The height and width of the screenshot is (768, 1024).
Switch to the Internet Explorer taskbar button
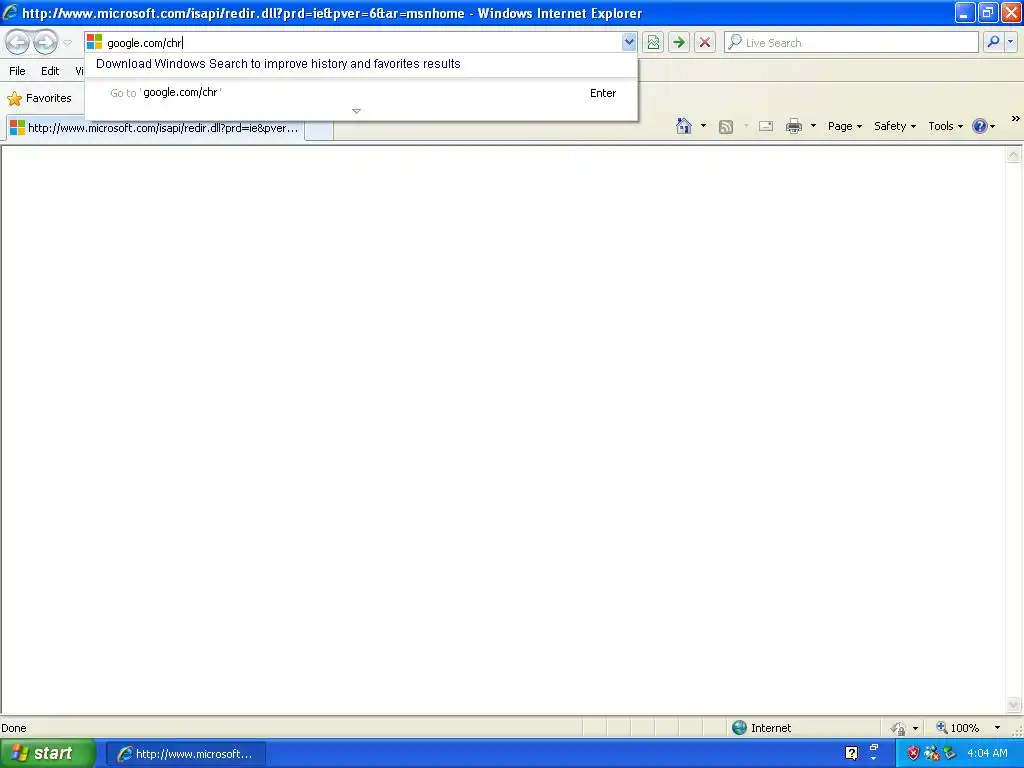[185, 754]
